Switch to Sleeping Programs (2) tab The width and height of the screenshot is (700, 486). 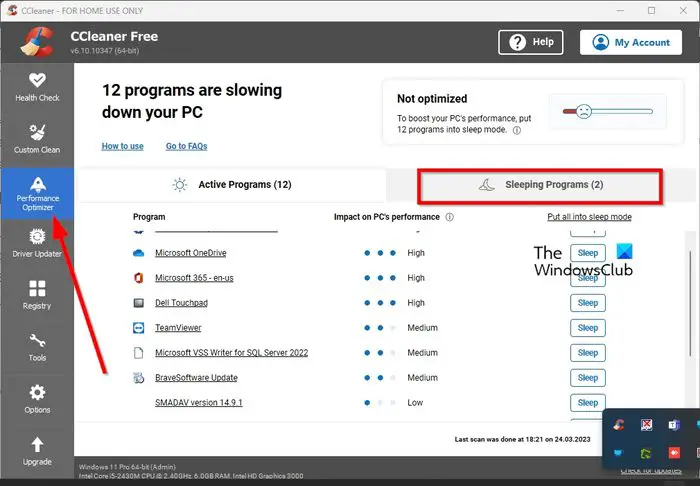point(540,185)
